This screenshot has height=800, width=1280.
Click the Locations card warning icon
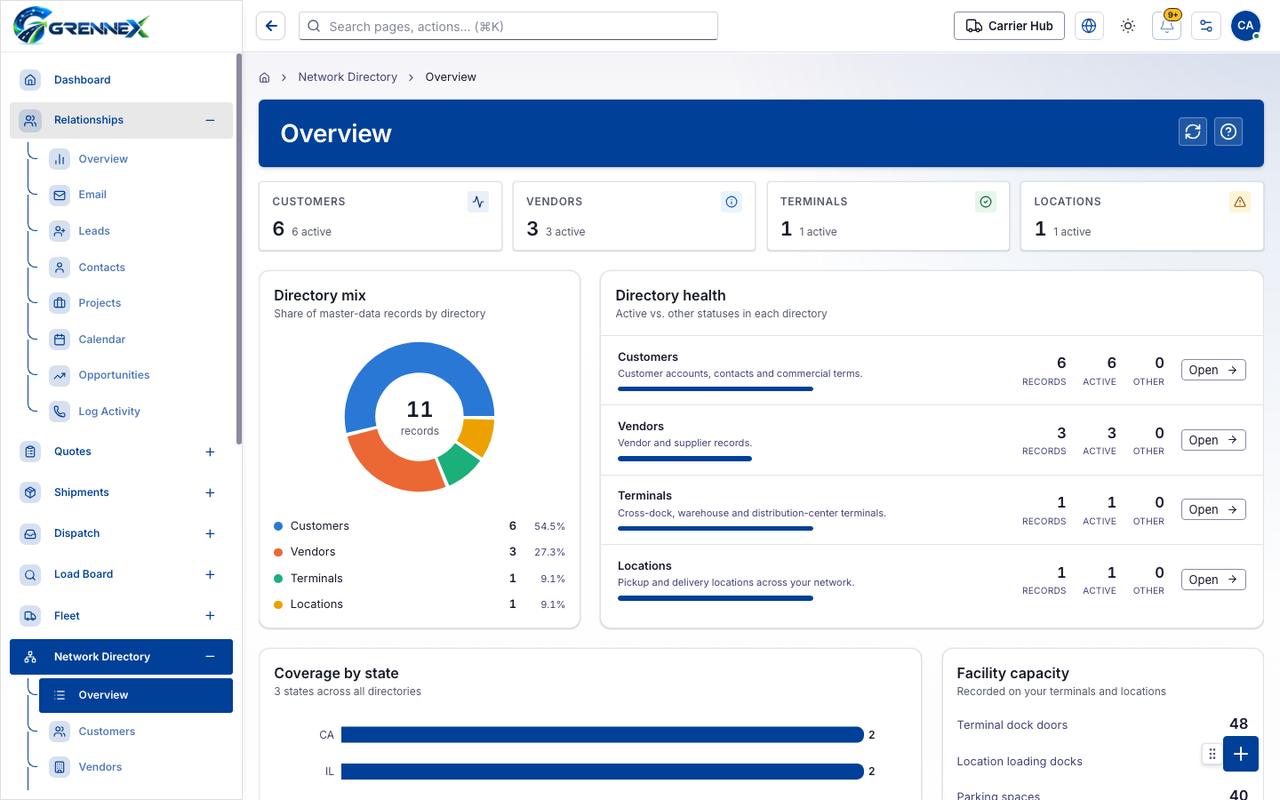coord(1240,202)
